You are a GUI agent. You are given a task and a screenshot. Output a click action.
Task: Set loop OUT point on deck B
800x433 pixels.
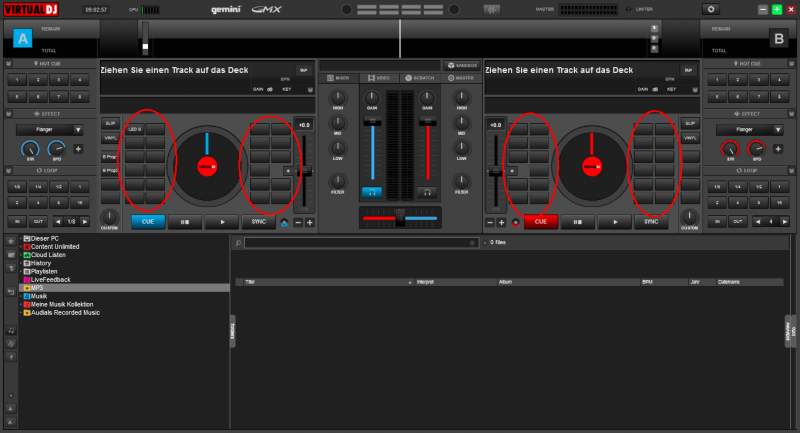pyautogui.click(x=738, y=222)
